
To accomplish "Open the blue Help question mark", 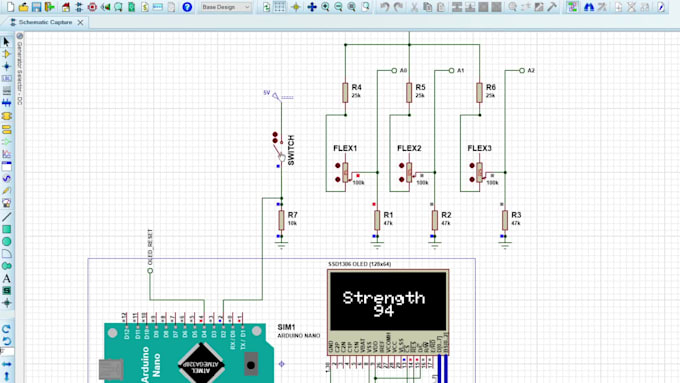I will [x=187, y=7].
